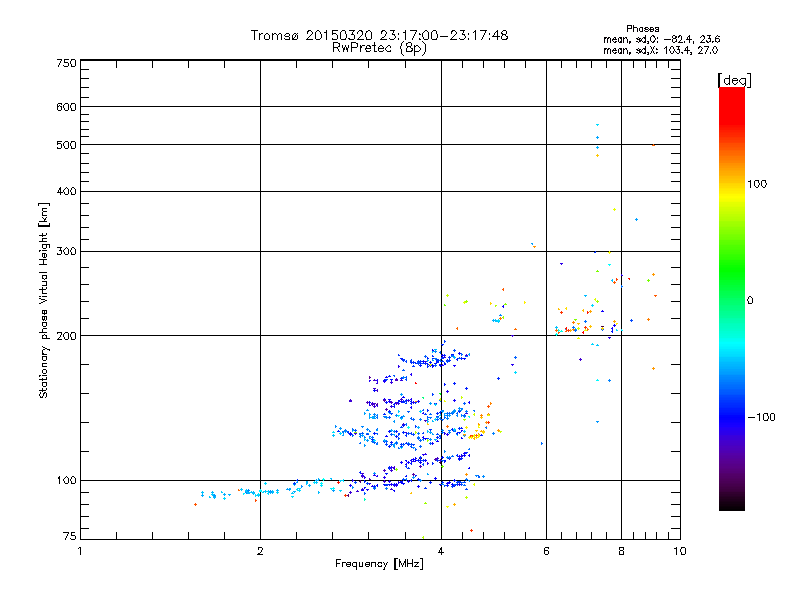
Task: Click x-axis tick label '1'
Action: (80, 551)
